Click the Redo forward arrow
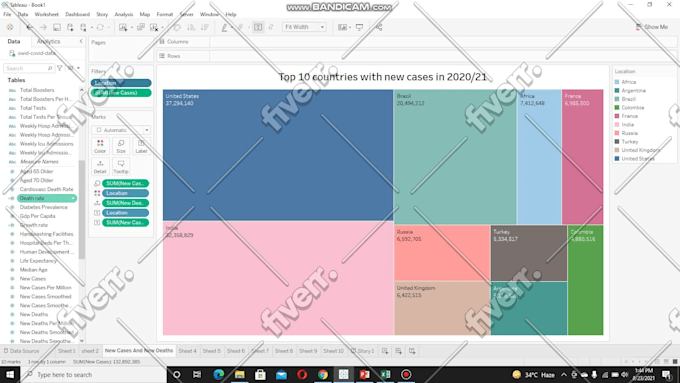The image size is (680, 383). 43,27
